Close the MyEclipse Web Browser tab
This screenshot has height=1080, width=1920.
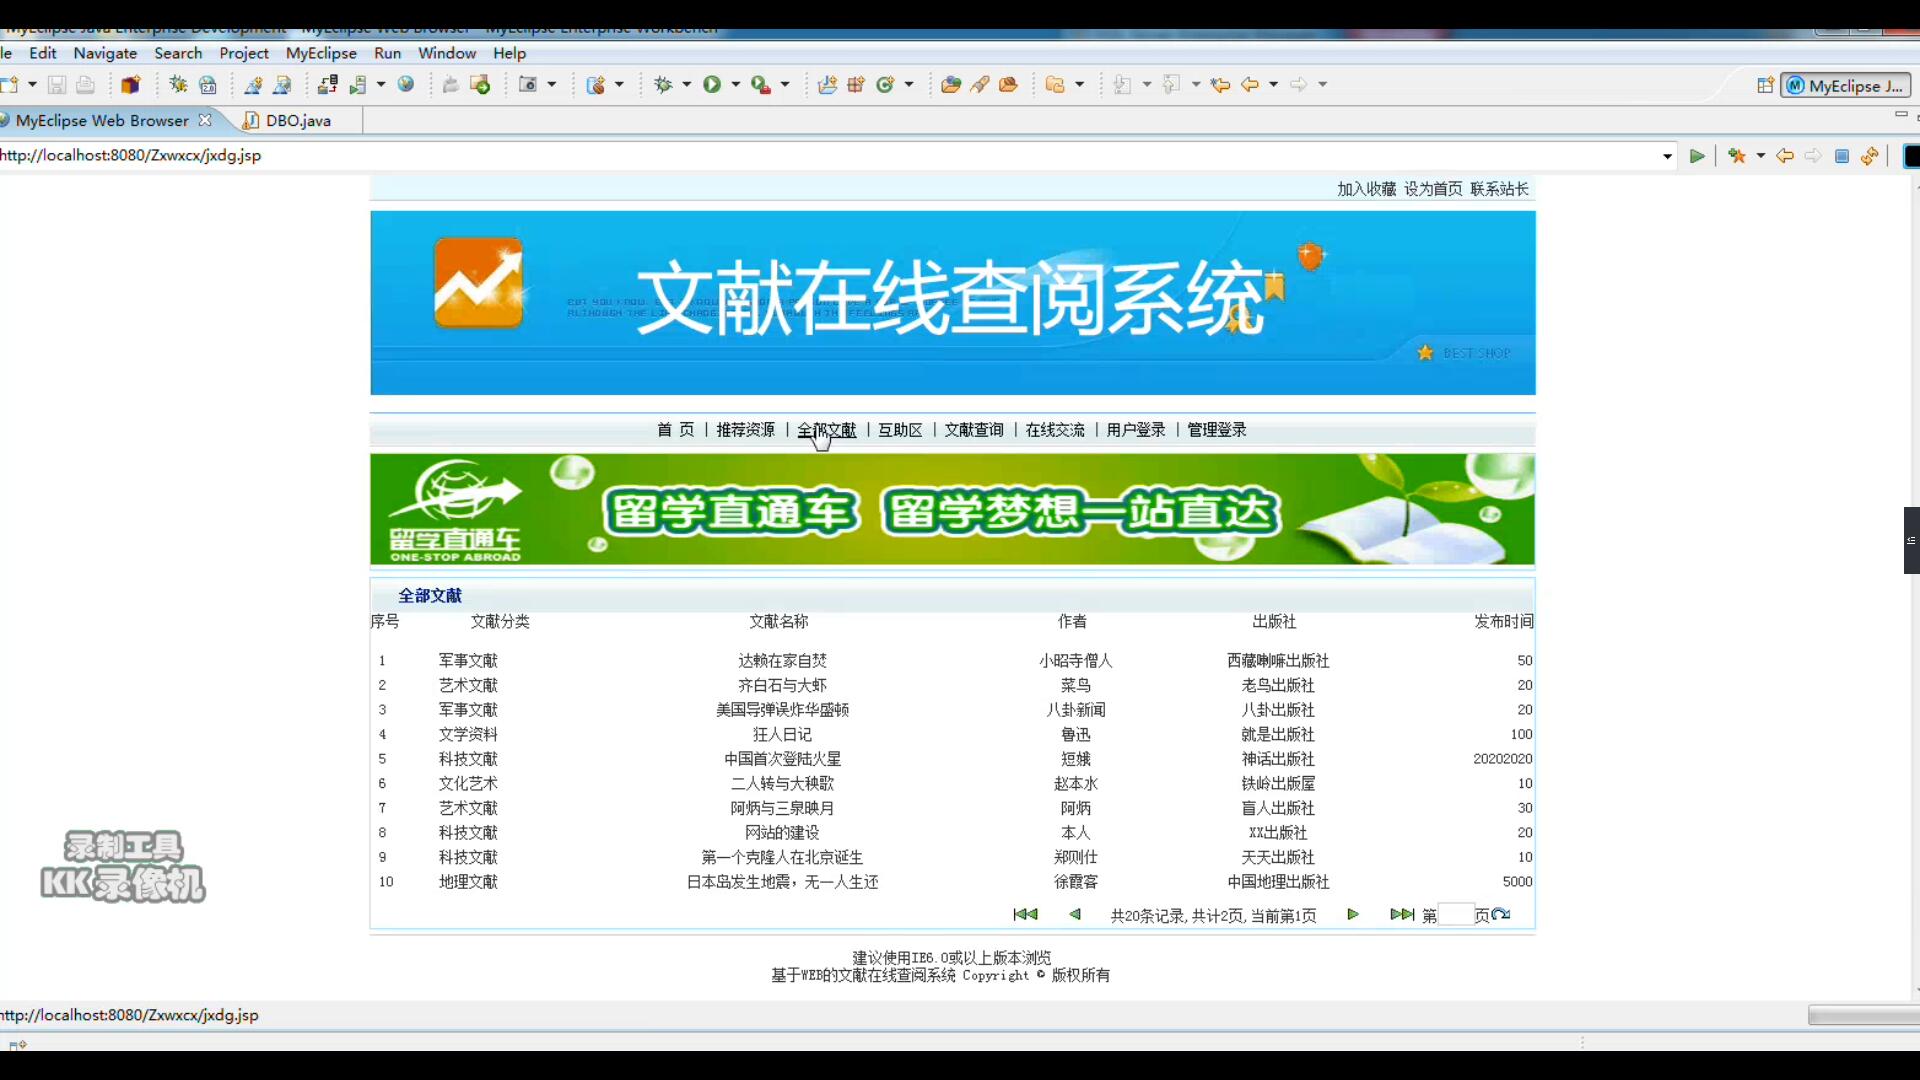[205, 120]
